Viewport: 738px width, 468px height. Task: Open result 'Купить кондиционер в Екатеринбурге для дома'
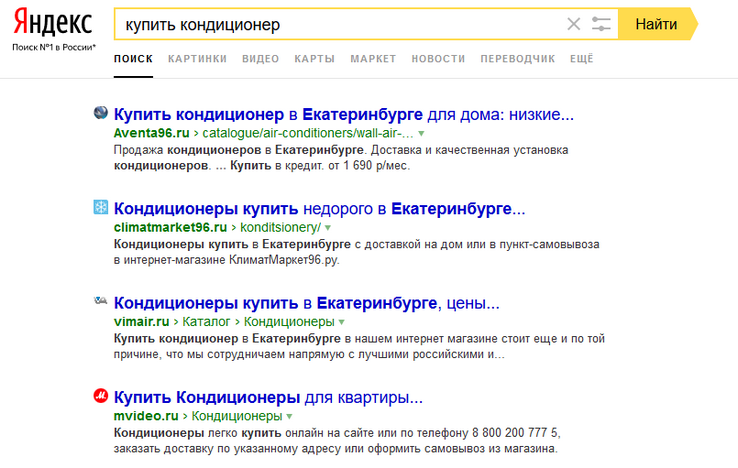pyautogui.click(x=344, y=114)
